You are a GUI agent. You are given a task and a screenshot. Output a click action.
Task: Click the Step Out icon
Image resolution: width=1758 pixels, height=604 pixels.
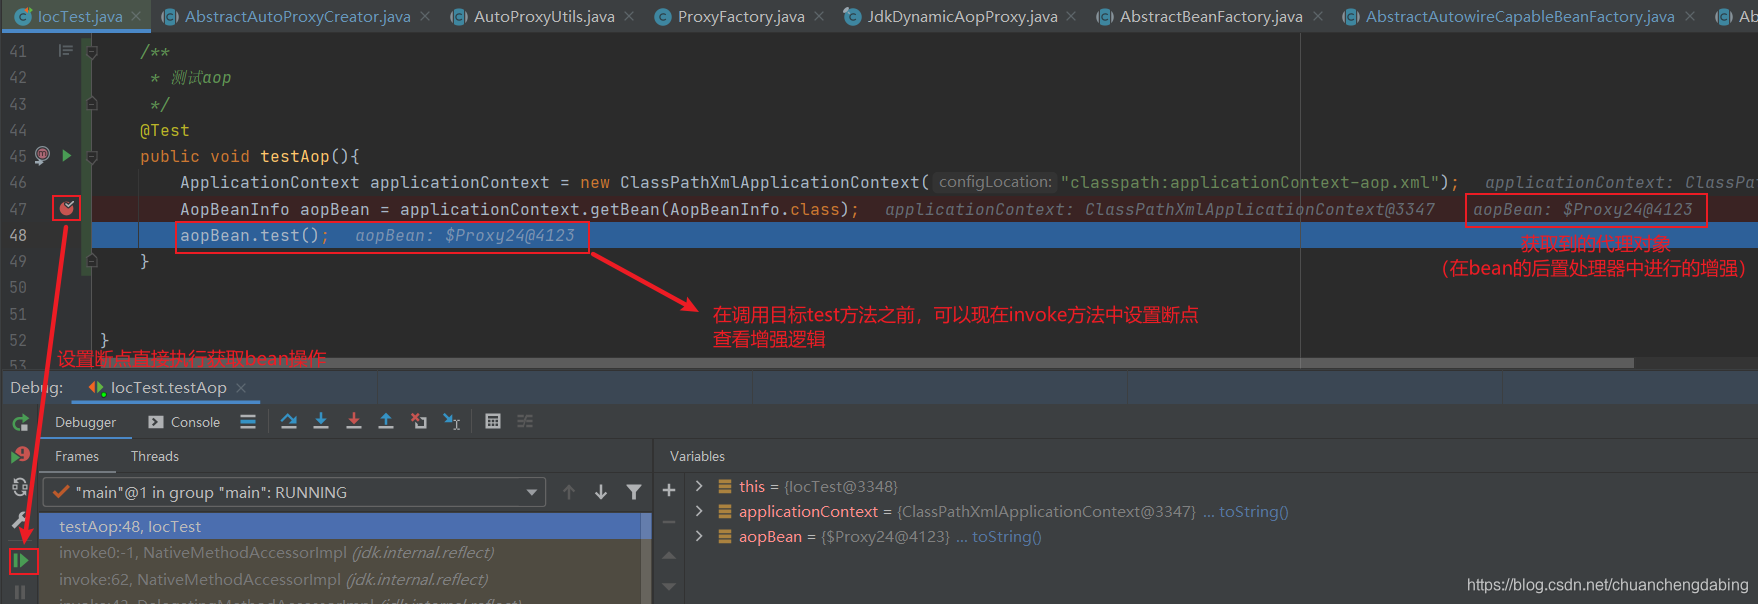tap(386, 422)
